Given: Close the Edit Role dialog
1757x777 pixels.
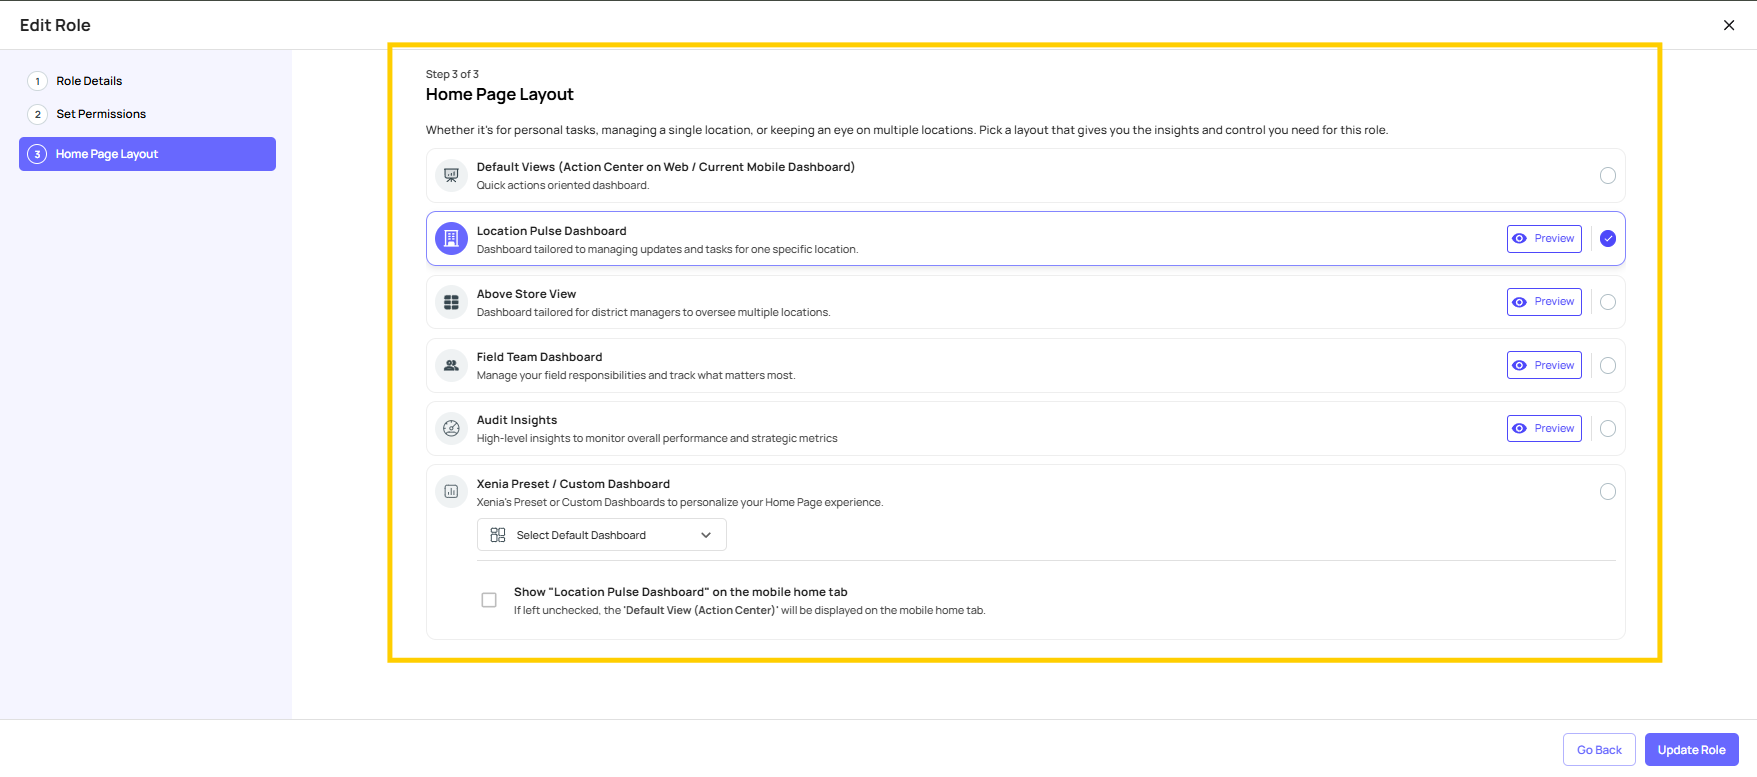Looking at the screenshot, I should tap(1728, 25).
